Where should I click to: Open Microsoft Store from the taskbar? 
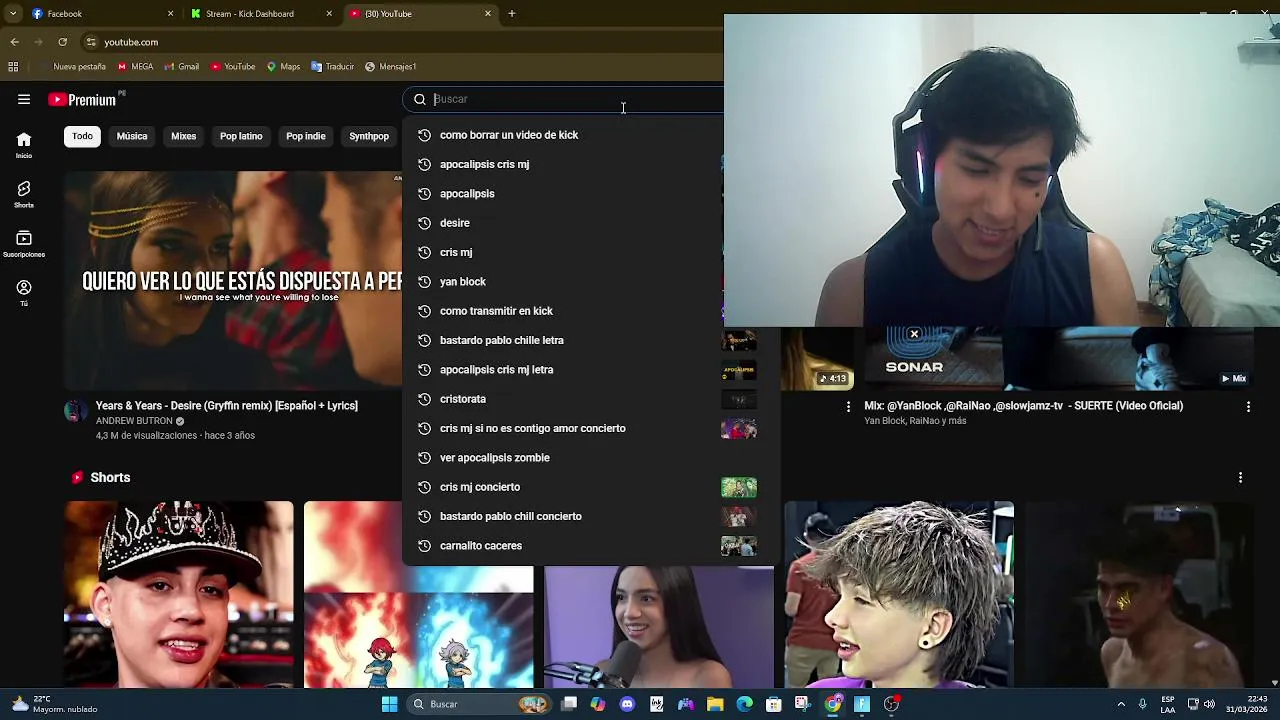(x=774, y=704)
